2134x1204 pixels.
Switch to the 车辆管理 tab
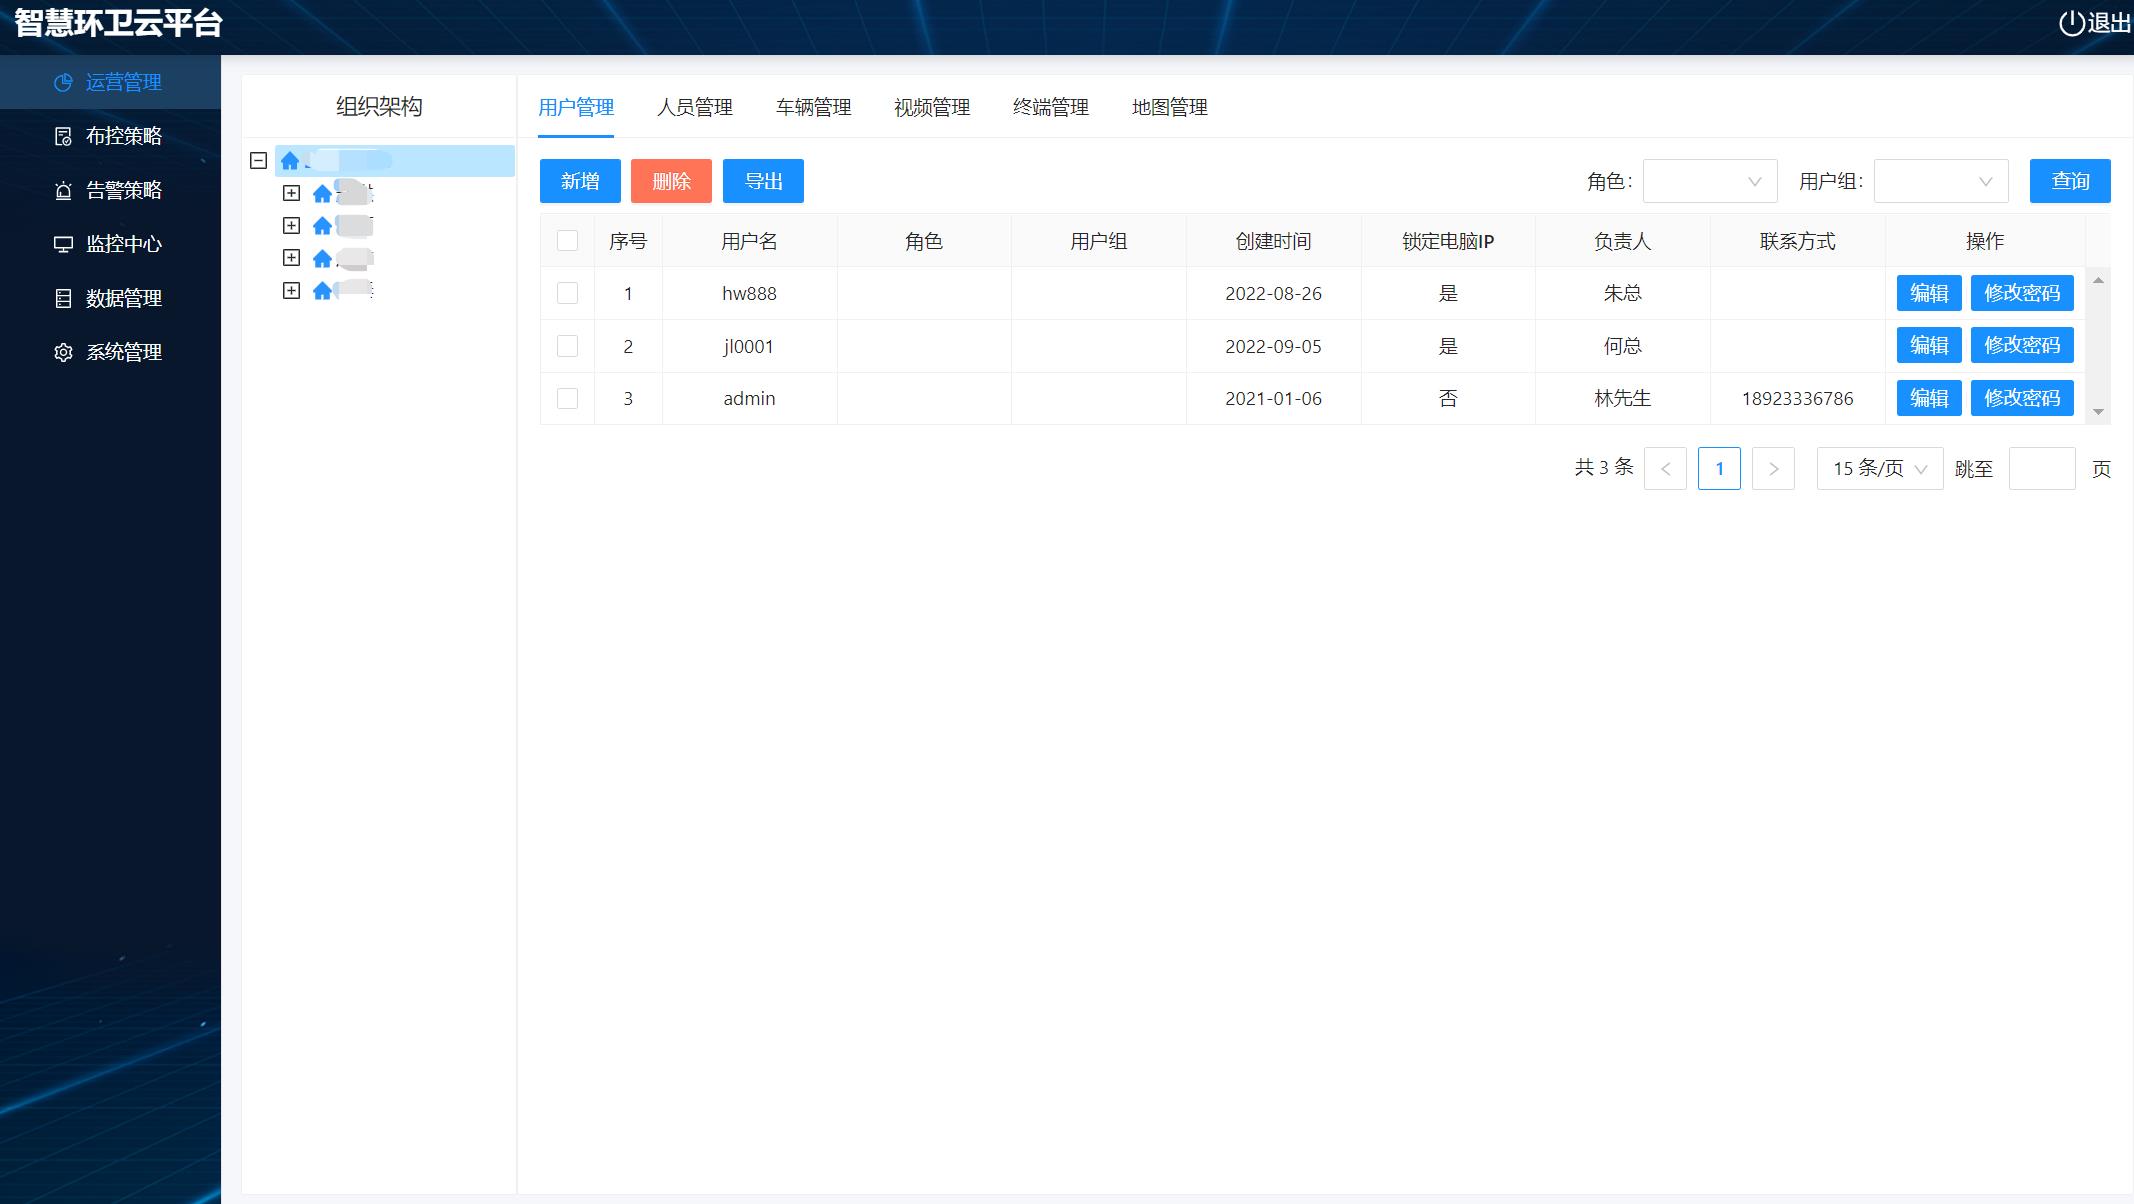coord(814,107)
